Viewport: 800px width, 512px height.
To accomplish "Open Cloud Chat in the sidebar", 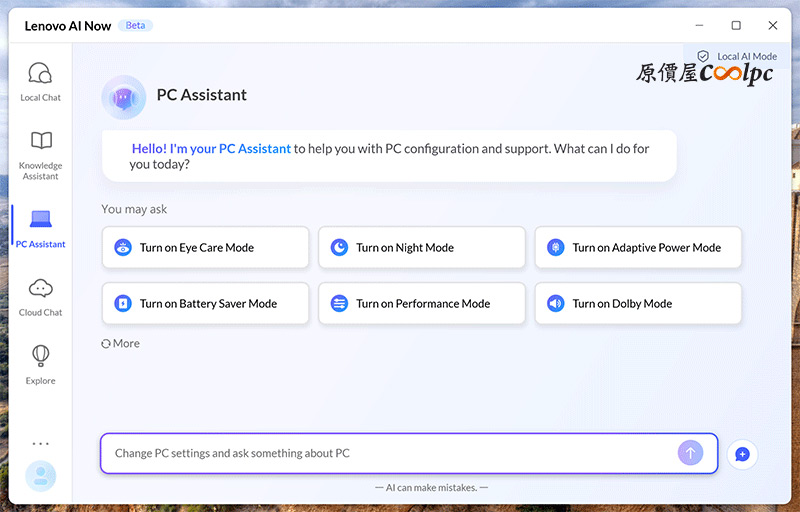I will tap(40, 290).
